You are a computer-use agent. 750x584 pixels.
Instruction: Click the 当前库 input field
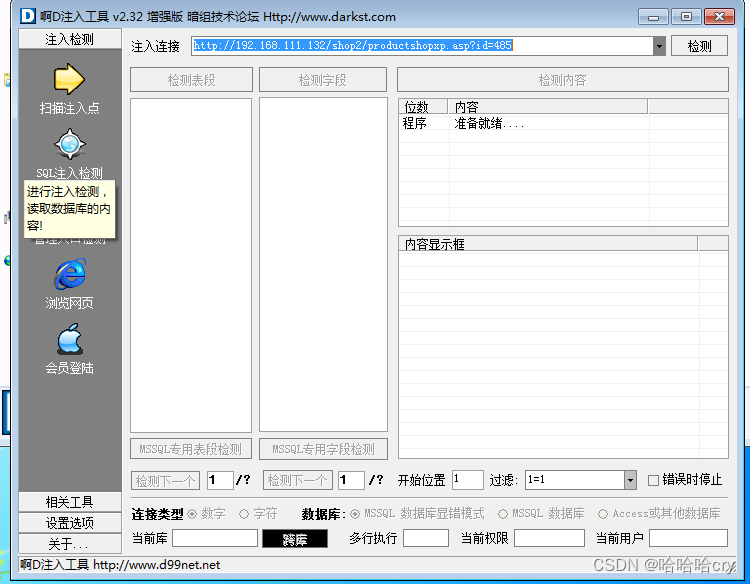click(x=215, y=538)
